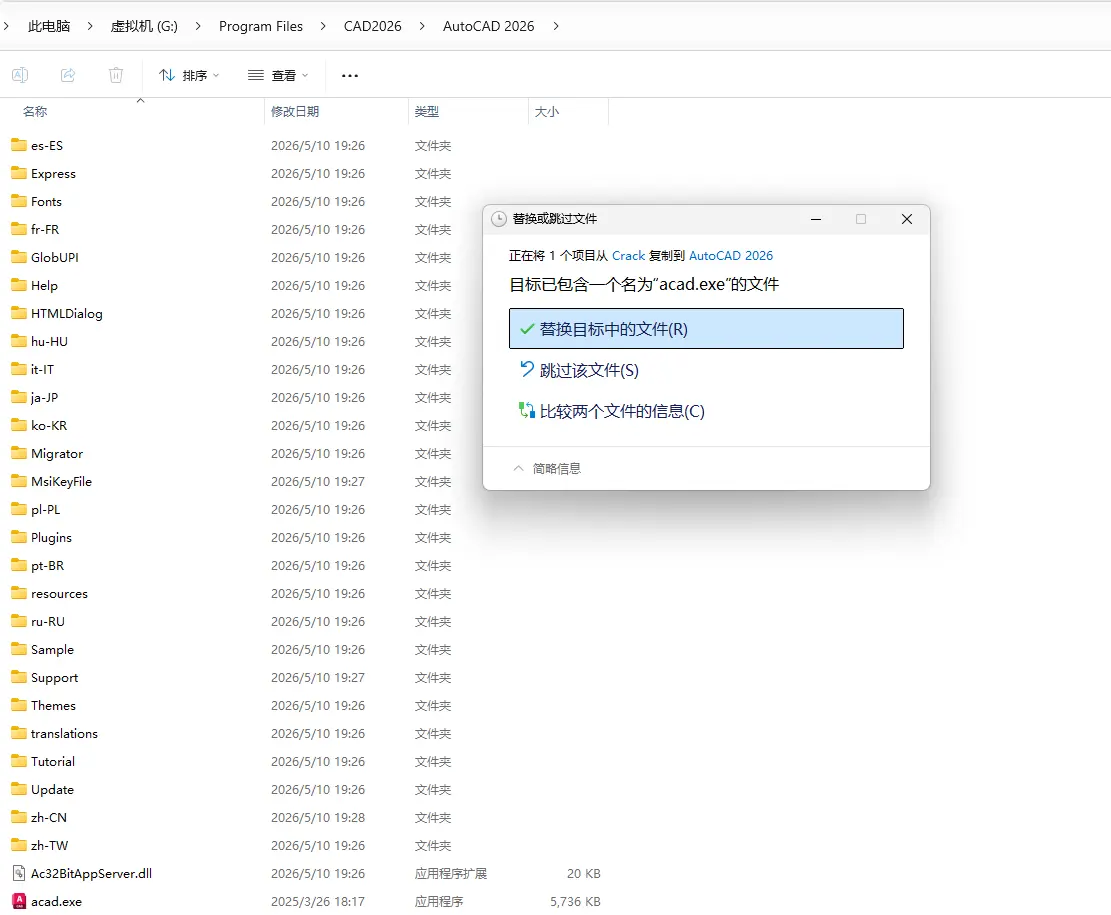Open the three-dots more options menu
Screen dimensions: 1111x915
tap(350, 75)
